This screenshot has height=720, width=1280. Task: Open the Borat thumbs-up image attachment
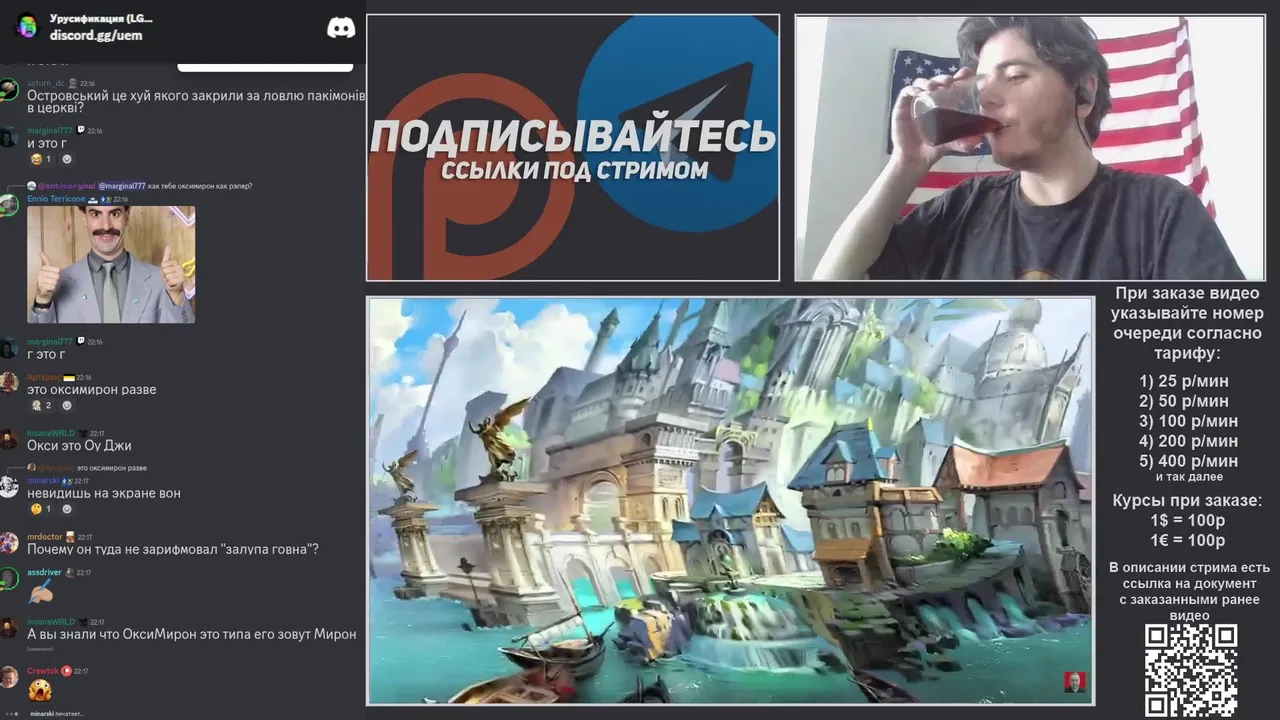111,265
